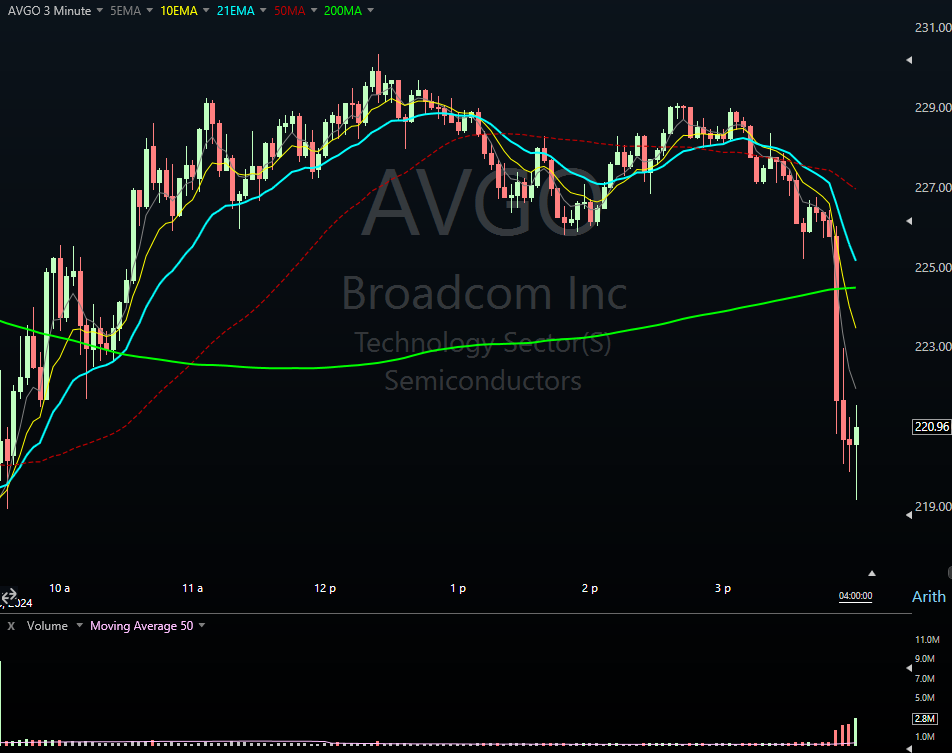Viewport: 952px width, 753px height.
Task: Click the current price box 220.96
Action: (x=932, y=427)
